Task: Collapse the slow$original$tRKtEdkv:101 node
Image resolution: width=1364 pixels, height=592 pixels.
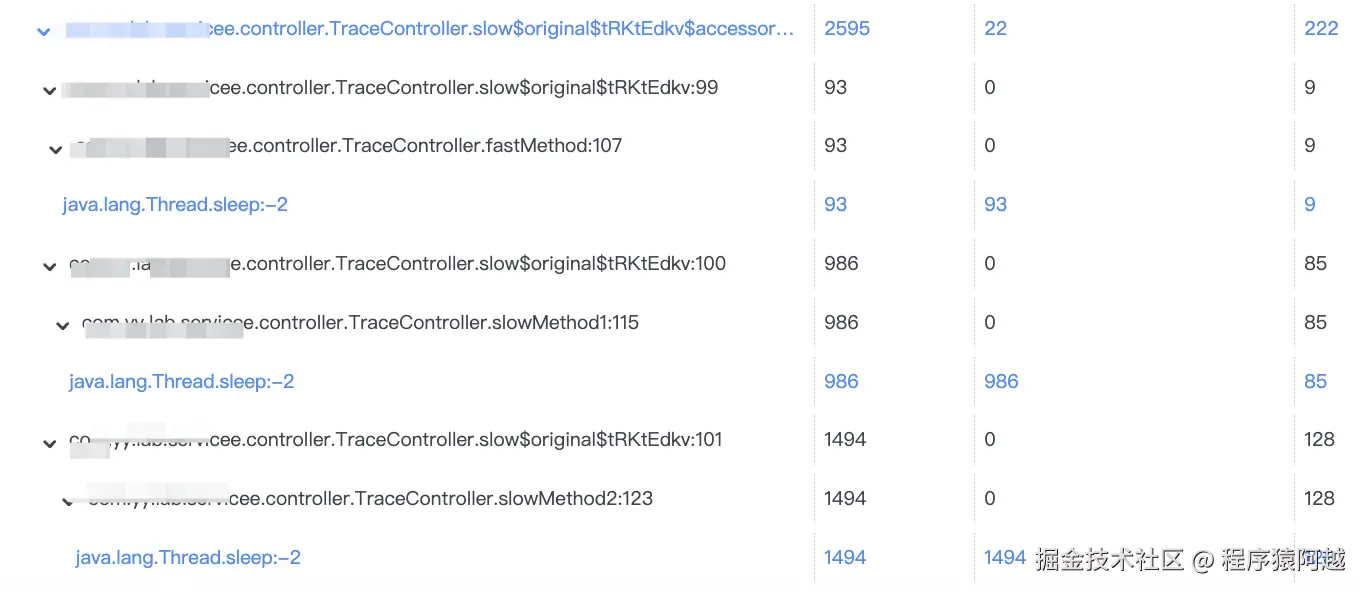Action: coord(49,444)
